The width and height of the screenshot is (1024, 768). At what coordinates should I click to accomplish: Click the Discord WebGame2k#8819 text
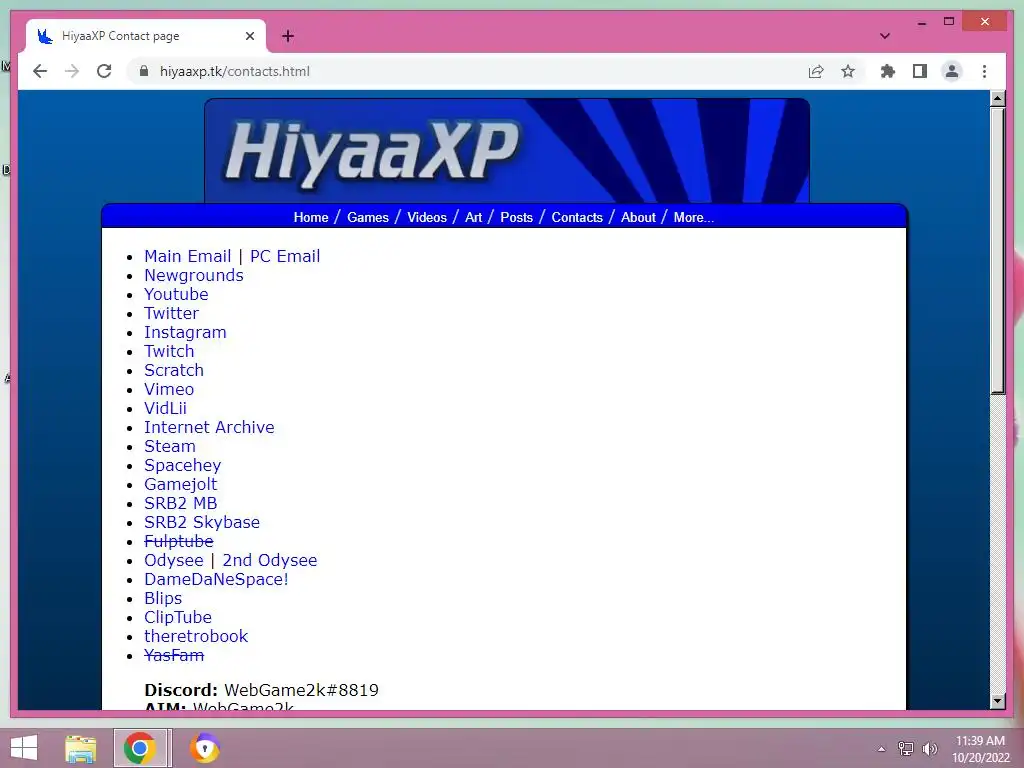(261, 690)
